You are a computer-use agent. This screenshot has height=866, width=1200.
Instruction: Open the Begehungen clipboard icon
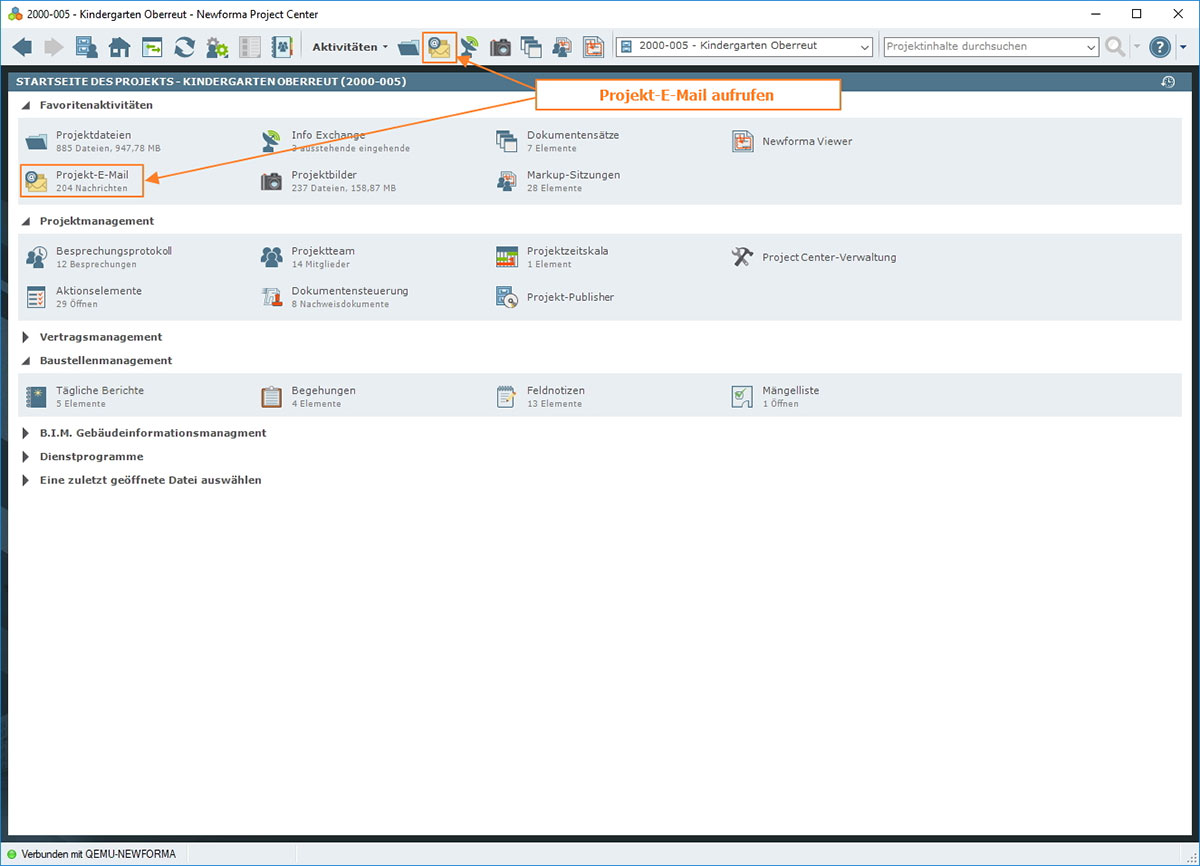(271, 397)
